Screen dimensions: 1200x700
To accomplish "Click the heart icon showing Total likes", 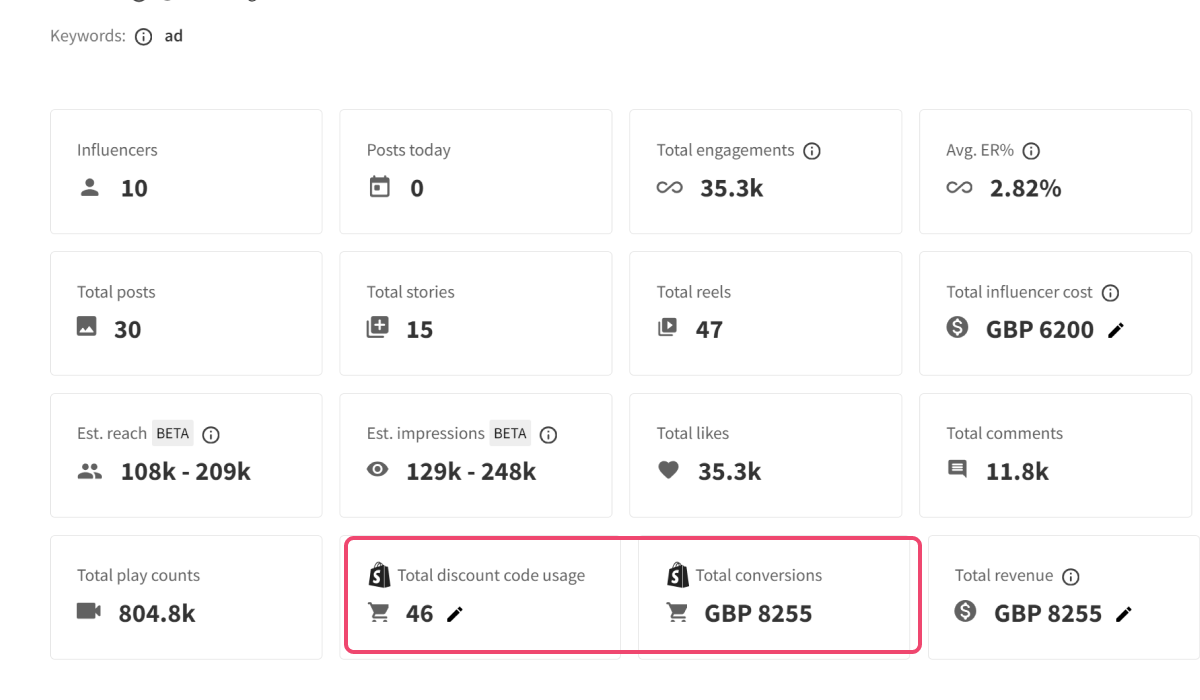I will click(667, 471).
